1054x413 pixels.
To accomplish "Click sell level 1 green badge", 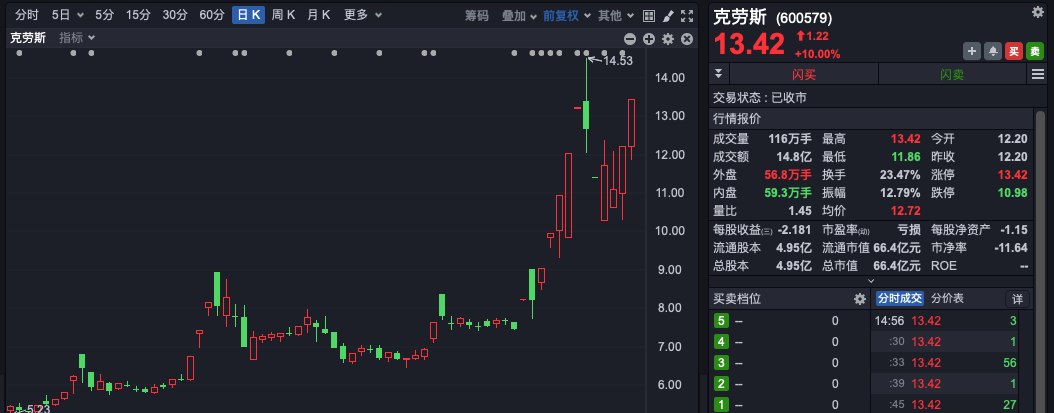I will [721, 405].
